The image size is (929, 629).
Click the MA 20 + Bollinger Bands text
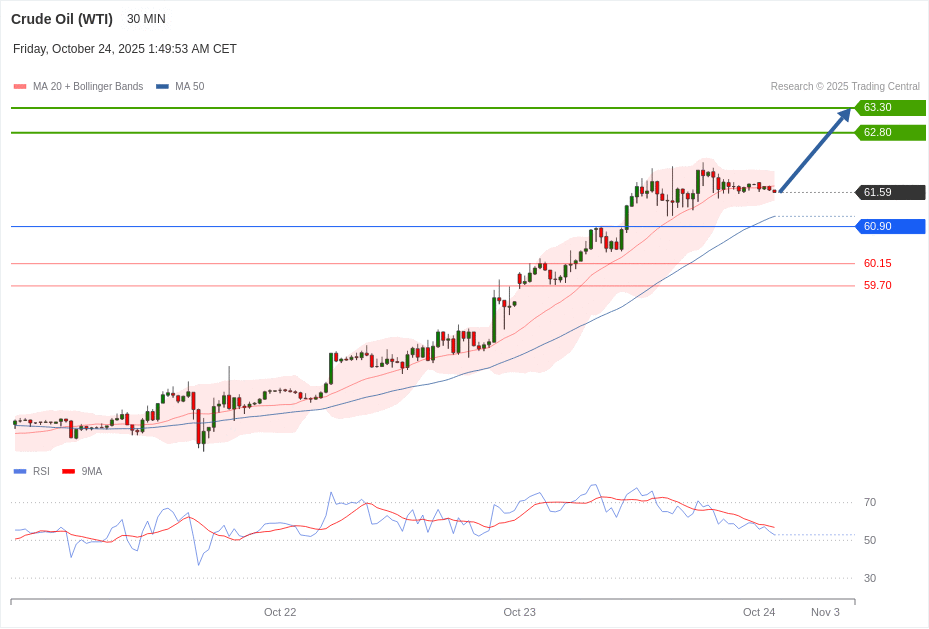point(88,87)
